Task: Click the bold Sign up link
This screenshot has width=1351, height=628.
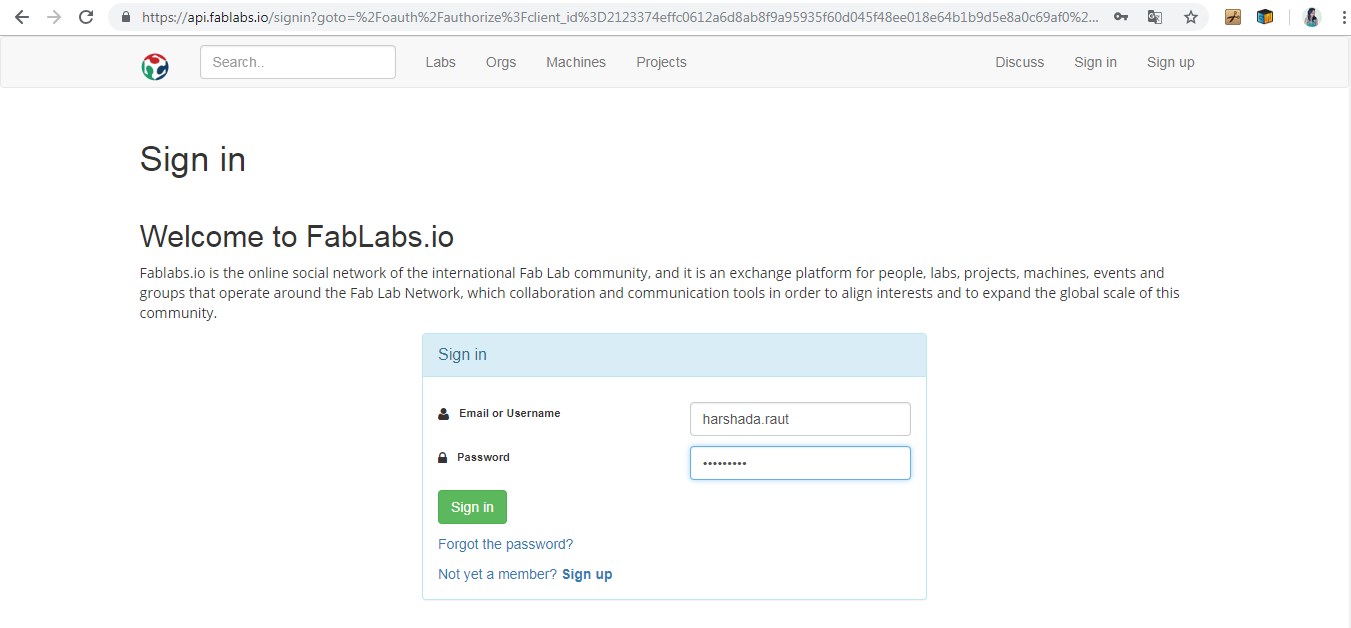Action: (x=587, y=574)
